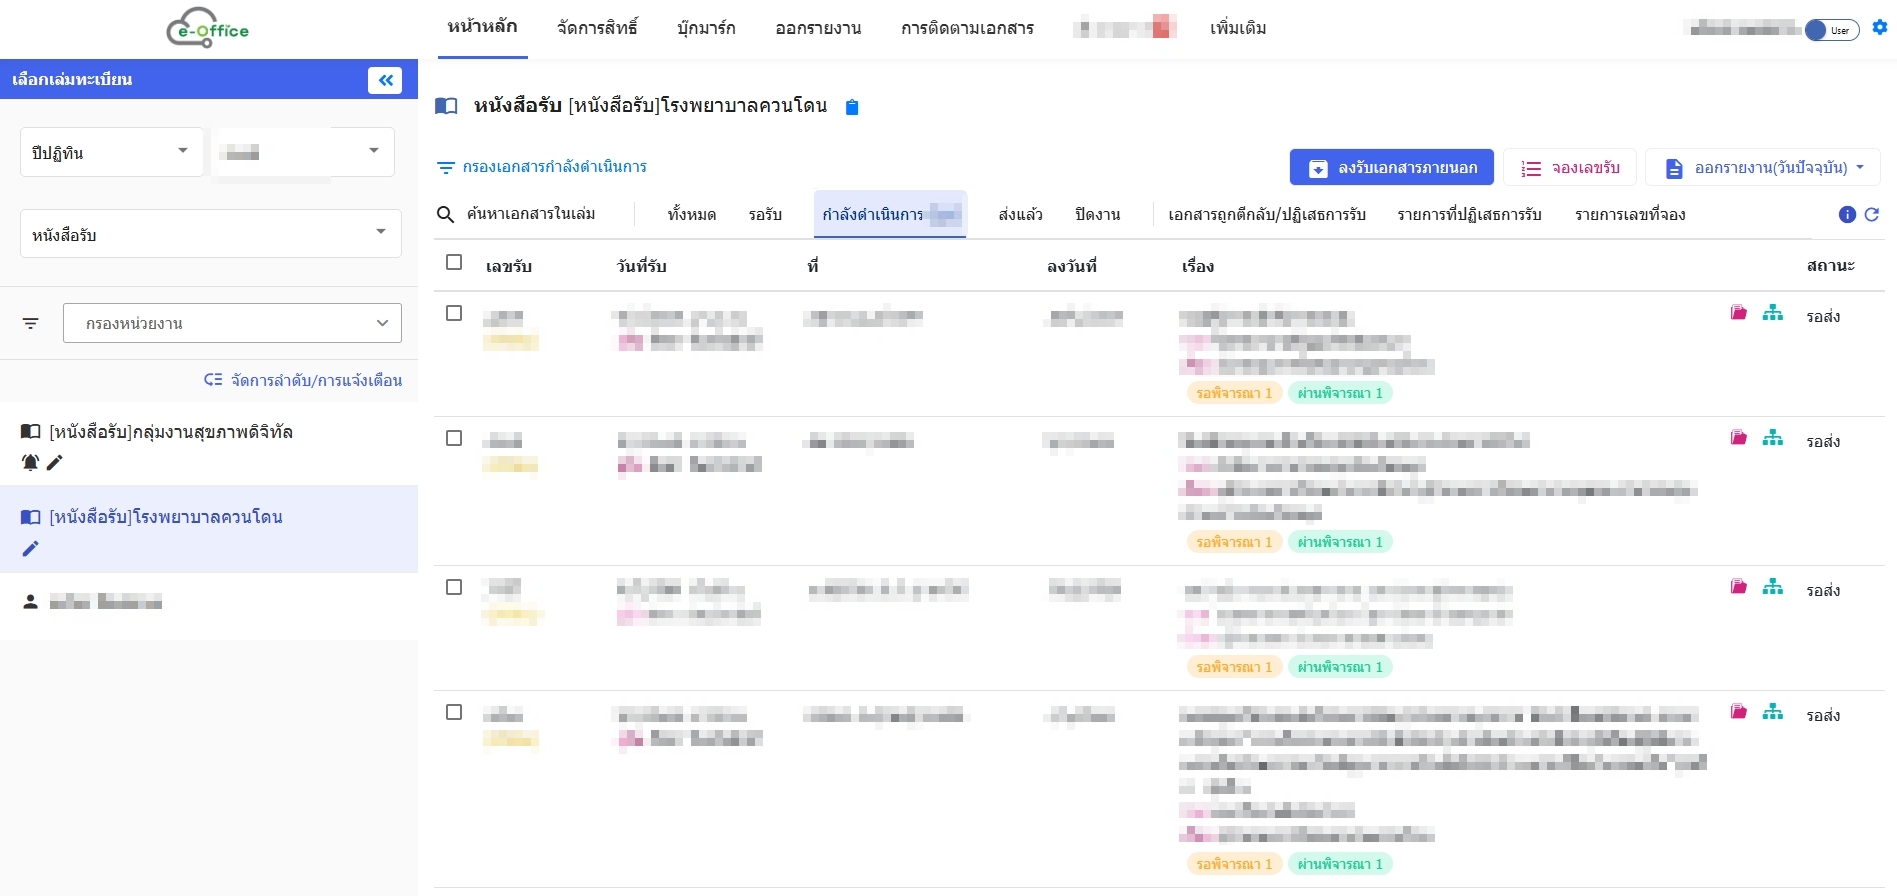Open the settings gear icon
The height and width of the screenshot is (896, 1897).
click(1880, 28)
